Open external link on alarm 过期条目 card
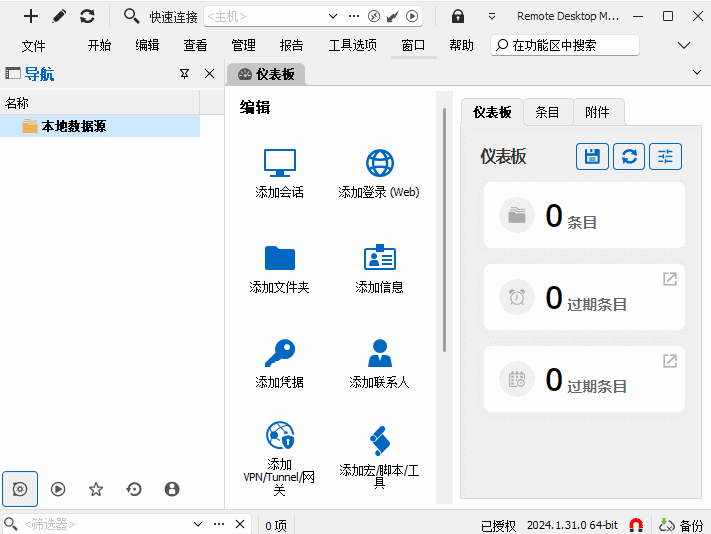 [x=670, y=279]
